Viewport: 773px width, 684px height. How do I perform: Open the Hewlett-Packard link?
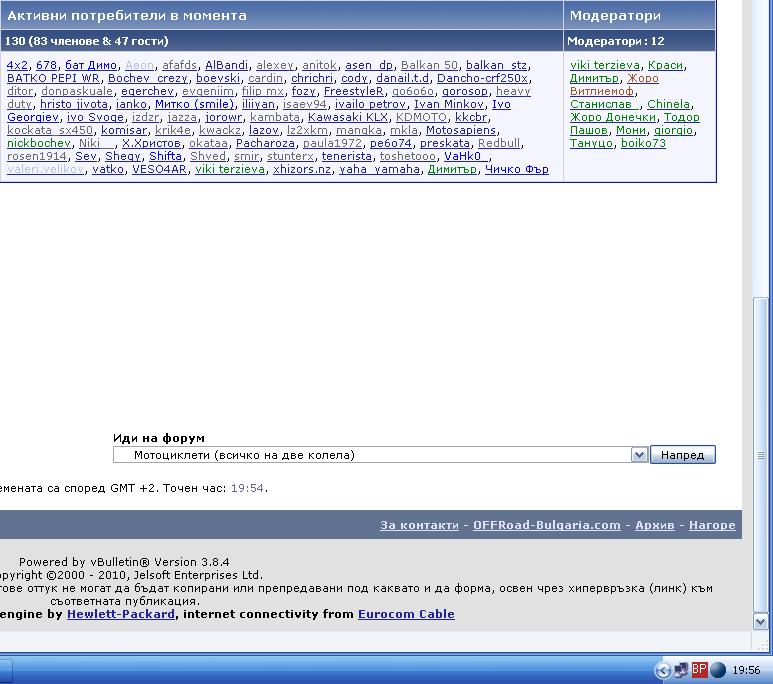(121, 614)
